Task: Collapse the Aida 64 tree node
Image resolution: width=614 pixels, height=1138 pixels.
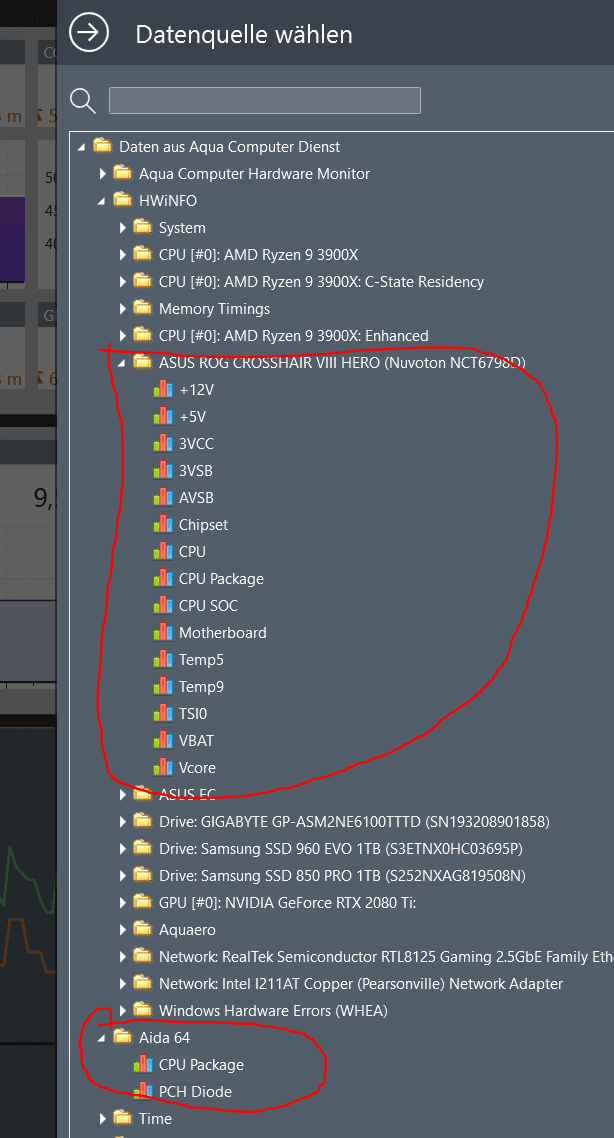Action: click(x=102, y=1039)
